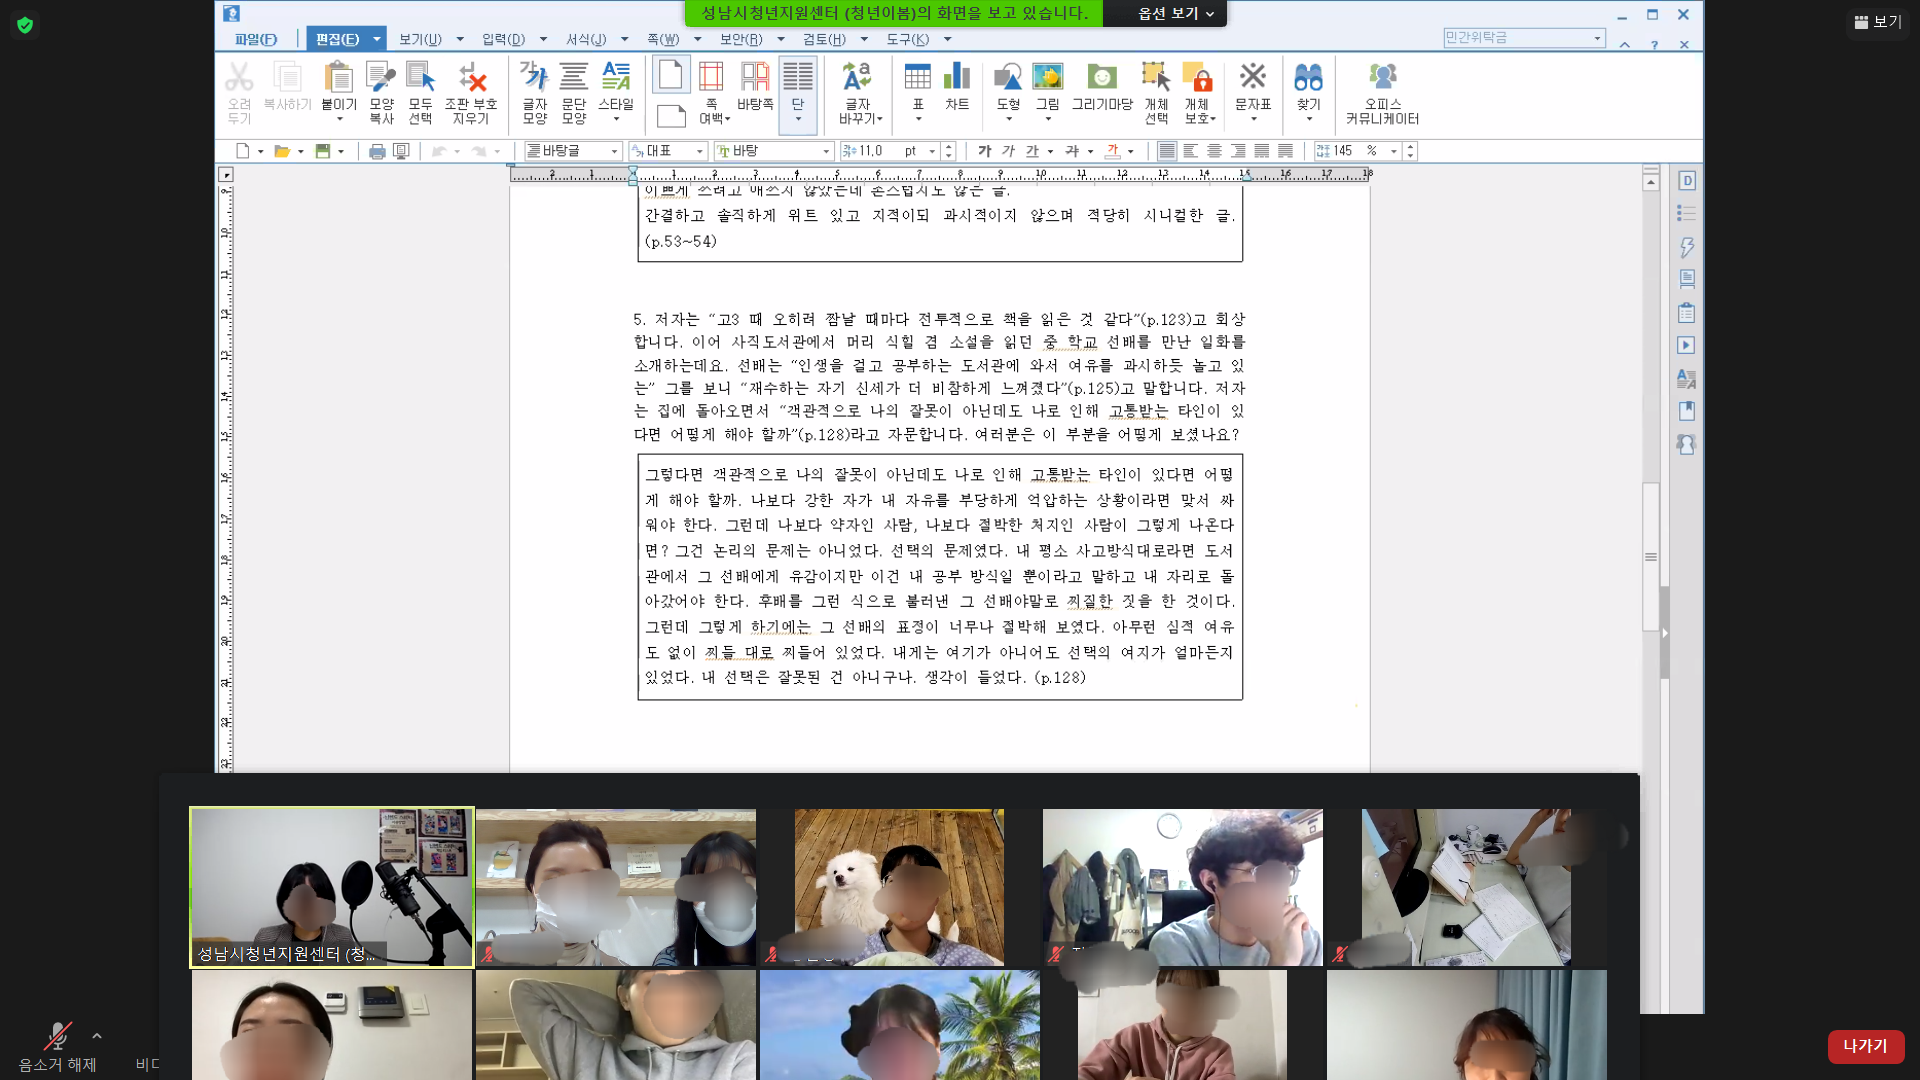1920x1080 pixels.
Task: Insert a 차트 (Chart)
Action: pos(957,85)
